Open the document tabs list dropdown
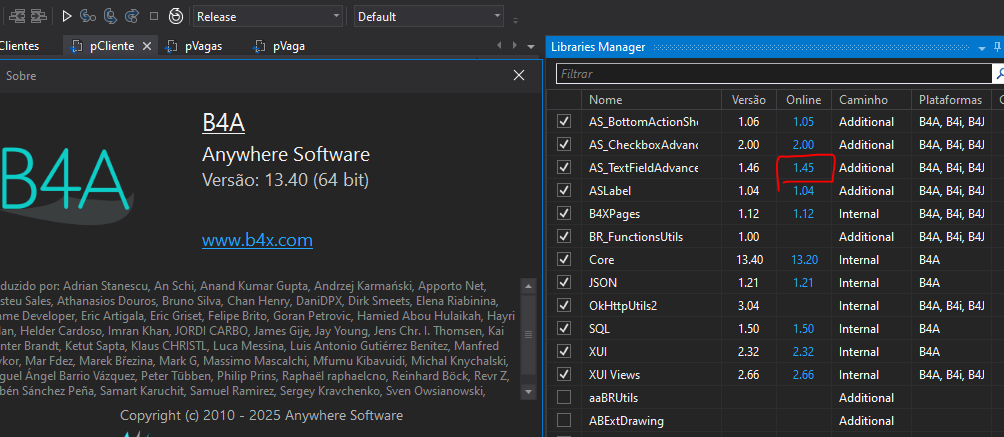 coord(530,47)
